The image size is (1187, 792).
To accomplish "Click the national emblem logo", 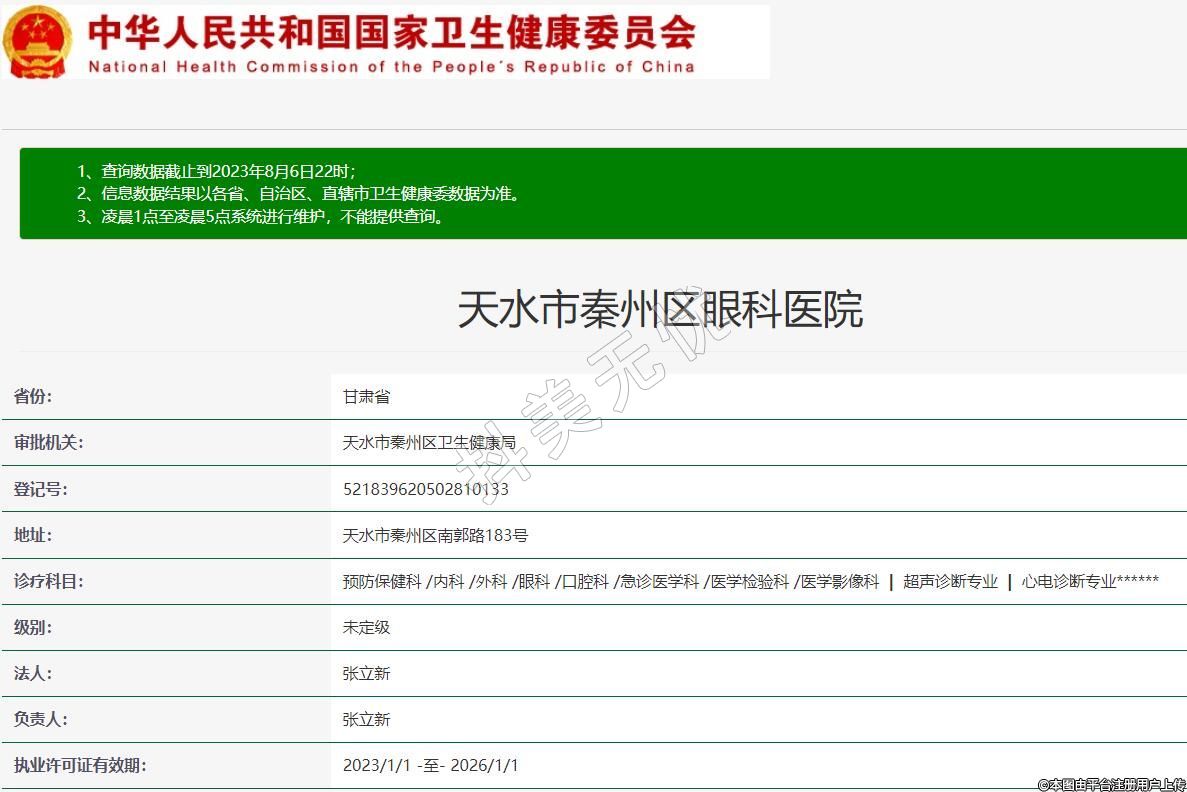I will point(37,41).
